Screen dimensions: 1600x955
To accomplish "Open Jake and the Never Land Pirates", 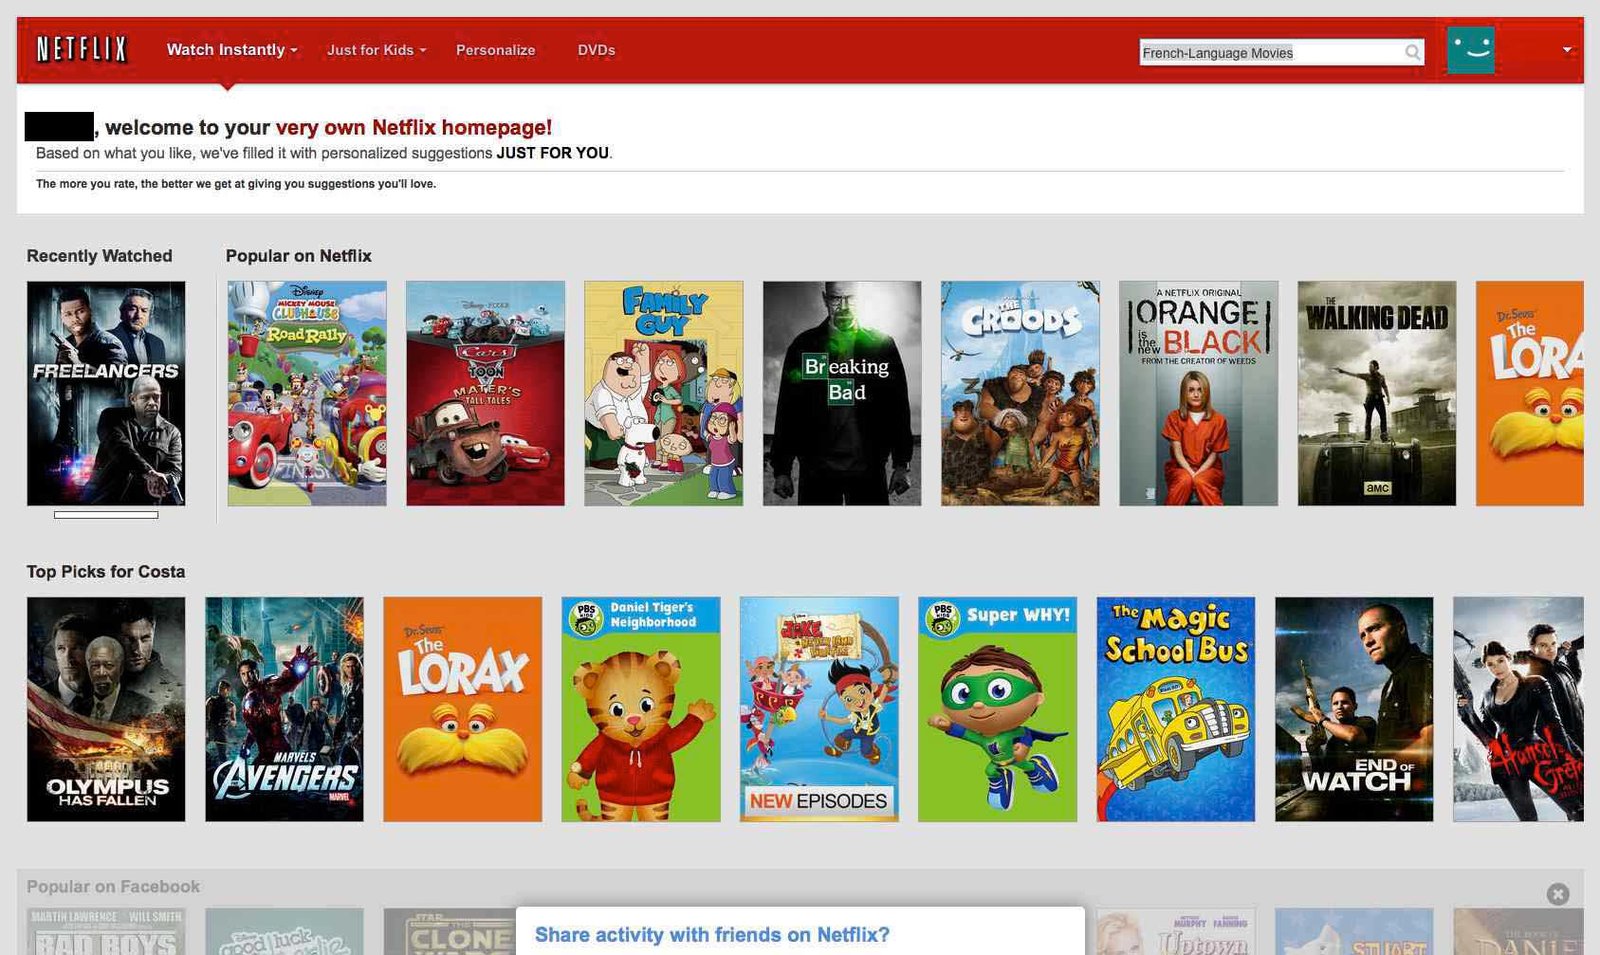I will (819, 709).
